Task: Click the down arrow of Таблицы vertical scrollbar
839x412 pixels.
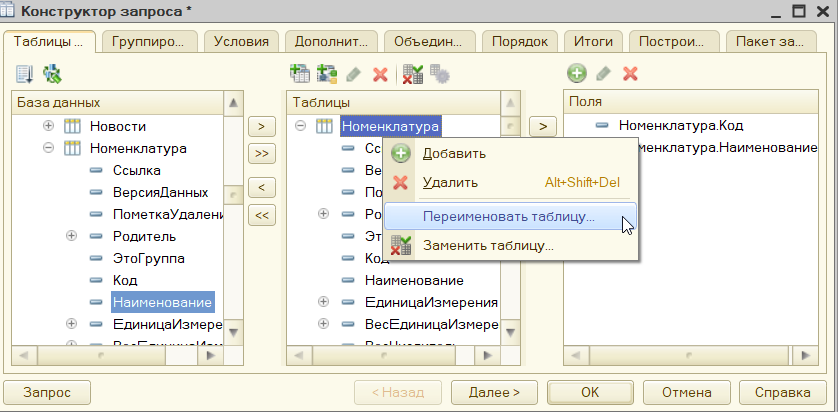Action: 510,333
